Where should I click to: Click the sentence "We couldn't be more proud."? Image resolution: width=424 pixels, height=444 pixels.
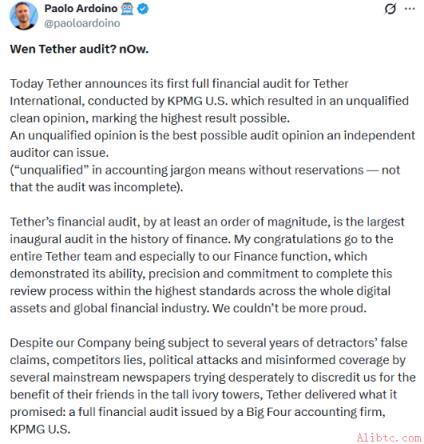(289, 308)
